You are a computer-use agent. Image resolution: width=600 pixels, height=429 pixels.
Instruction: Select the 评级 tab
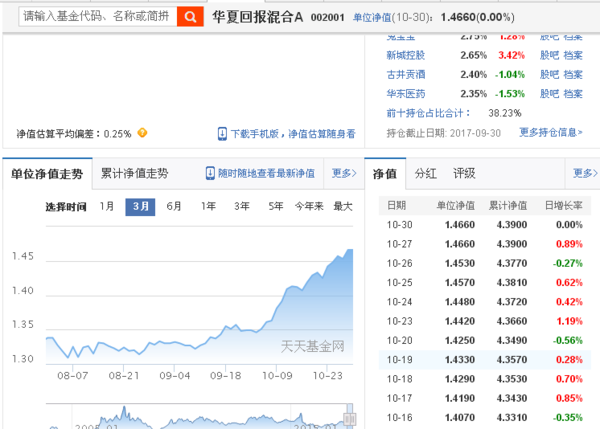464,174
